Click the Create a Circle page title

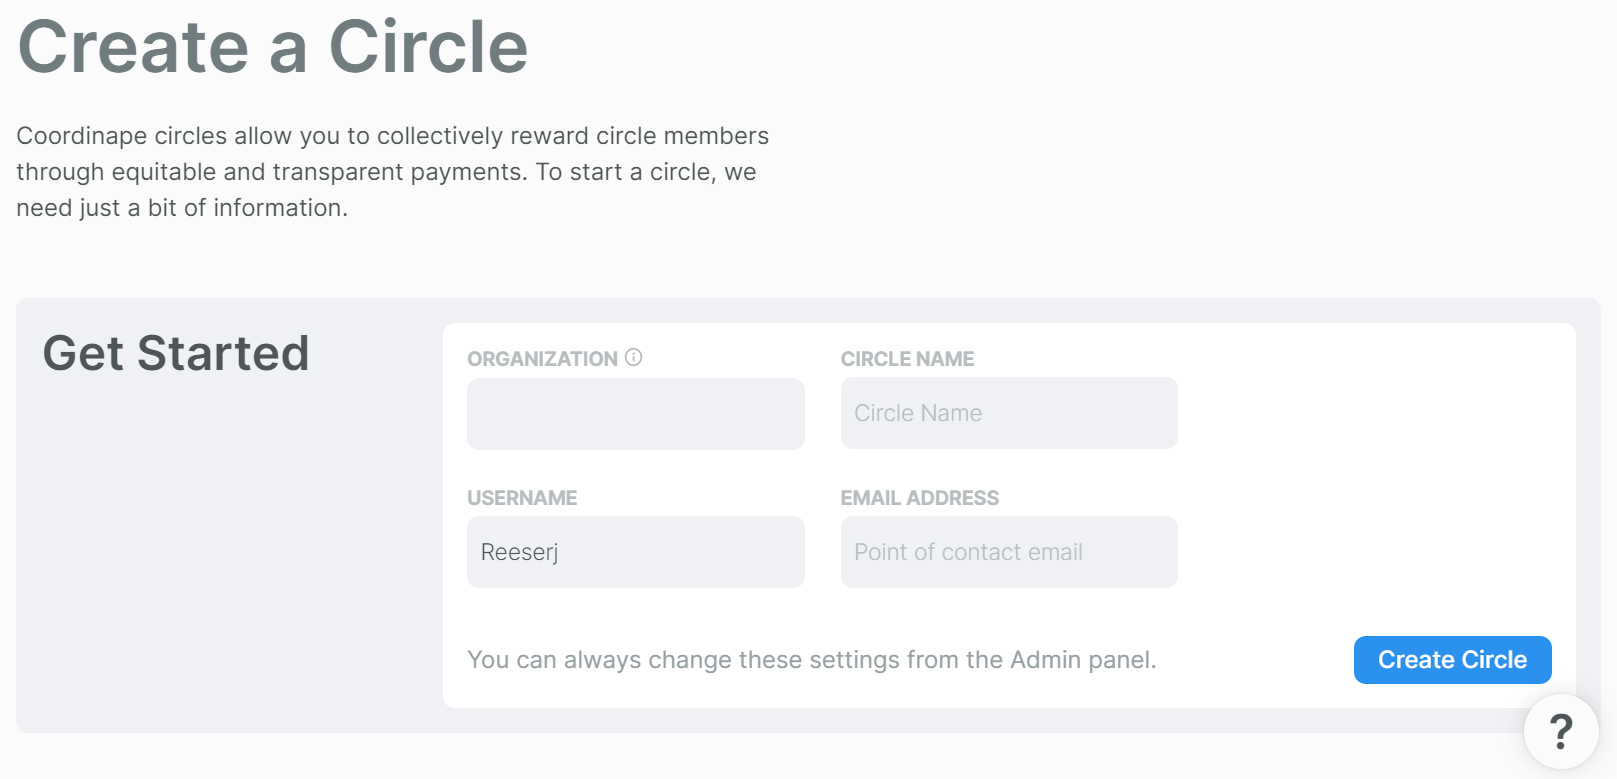[273, 47]
